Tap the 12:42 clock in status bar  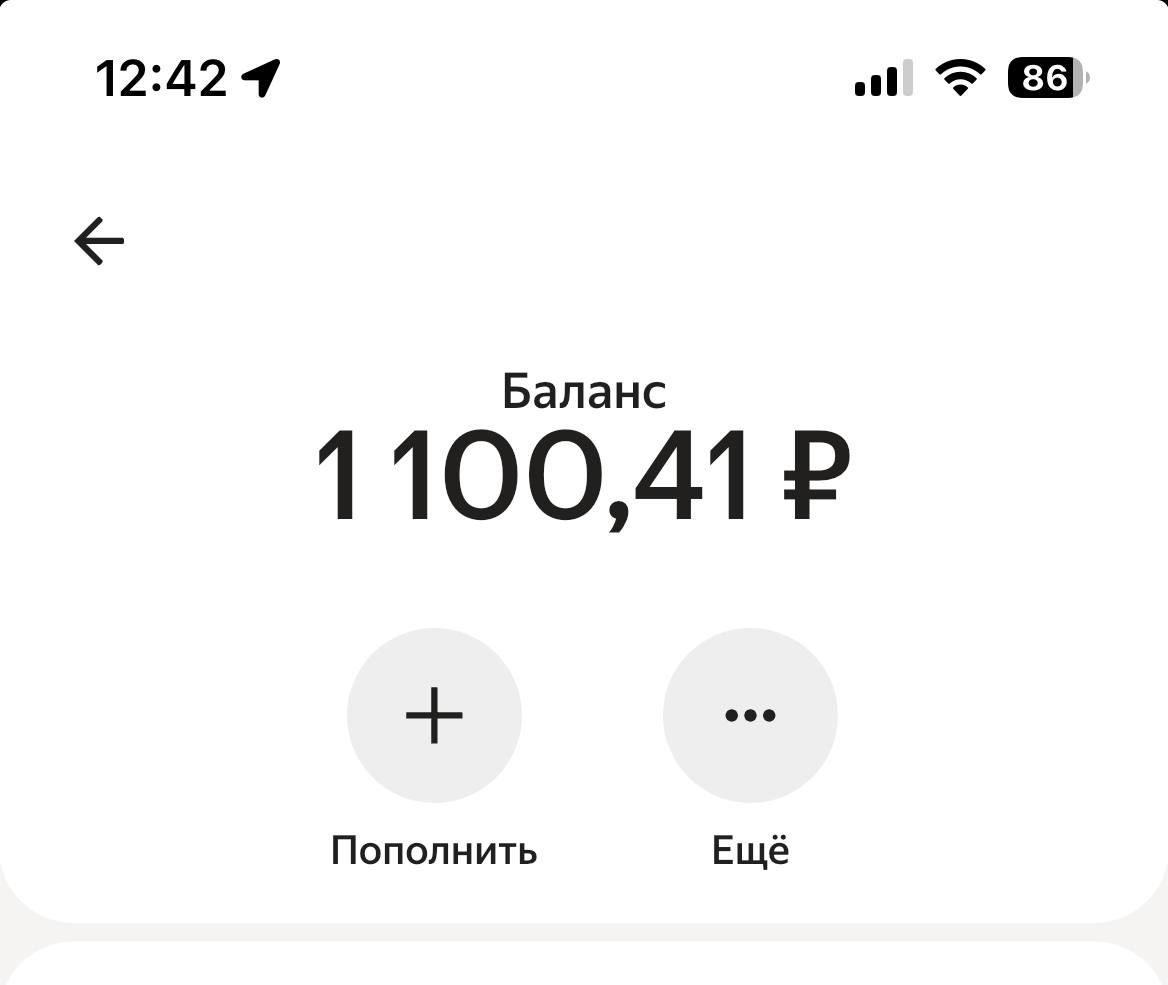(161, 77)
